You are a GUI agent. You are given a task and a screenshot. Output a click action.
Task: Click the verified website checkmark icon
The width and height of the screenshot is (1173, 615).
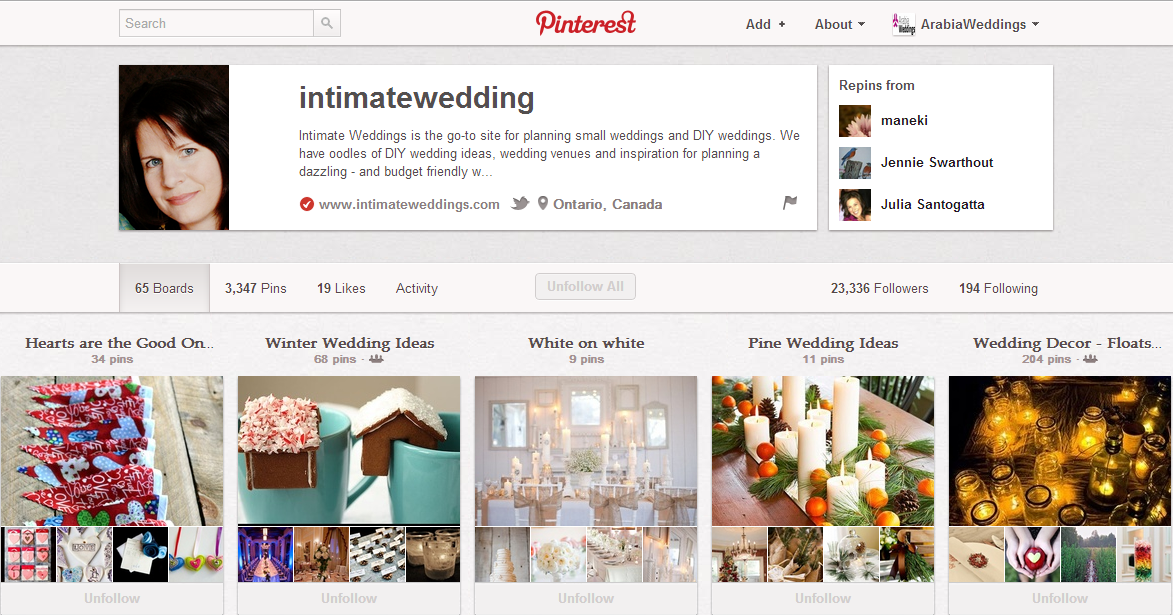[x=307, y=204]
